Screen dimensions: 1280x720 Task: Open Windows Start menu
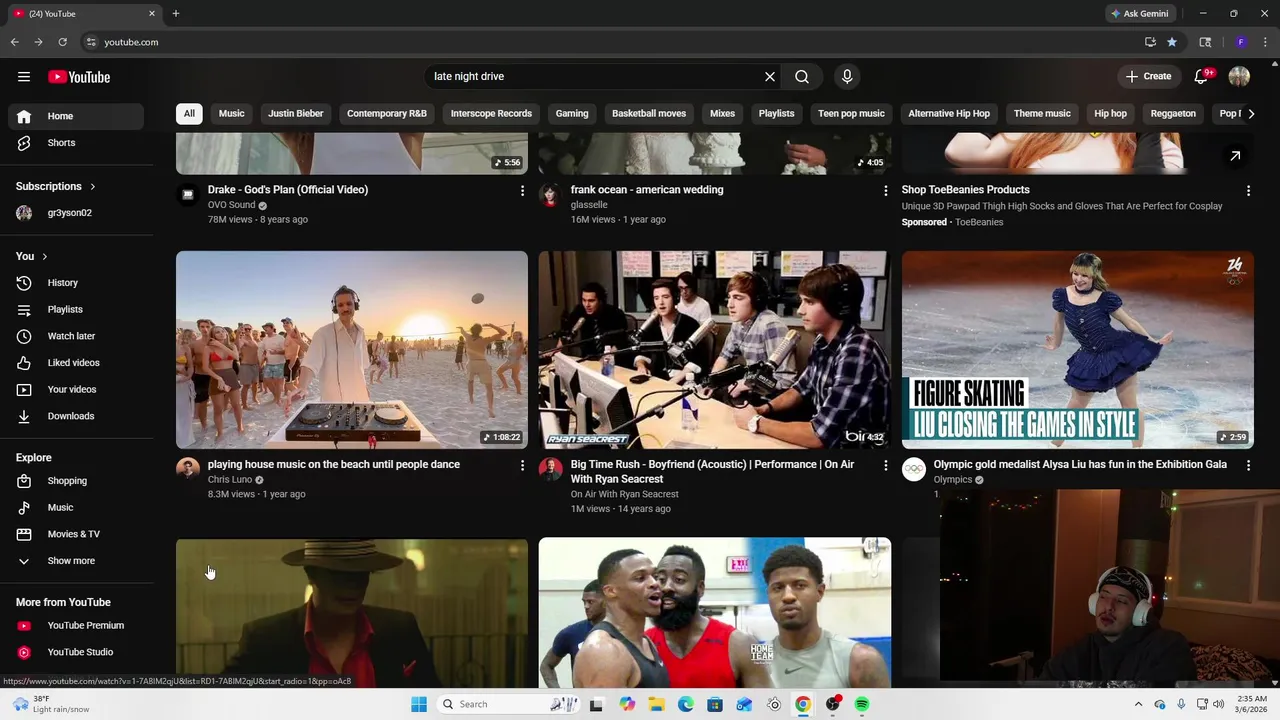pyautogui.click(x=419, y=705)
